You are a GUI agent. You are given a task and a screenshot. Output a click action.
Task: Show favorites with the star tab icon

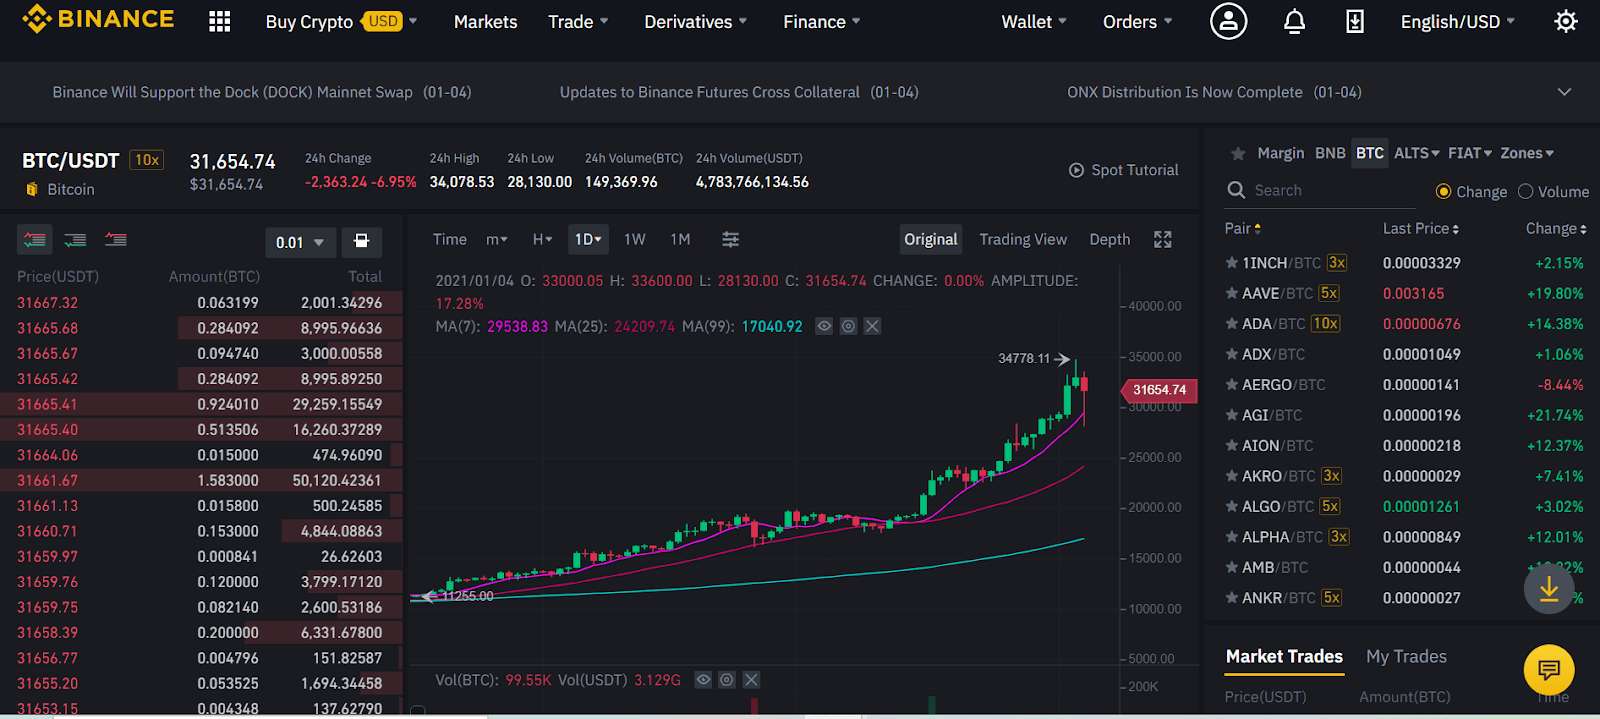pos(1238,153)
